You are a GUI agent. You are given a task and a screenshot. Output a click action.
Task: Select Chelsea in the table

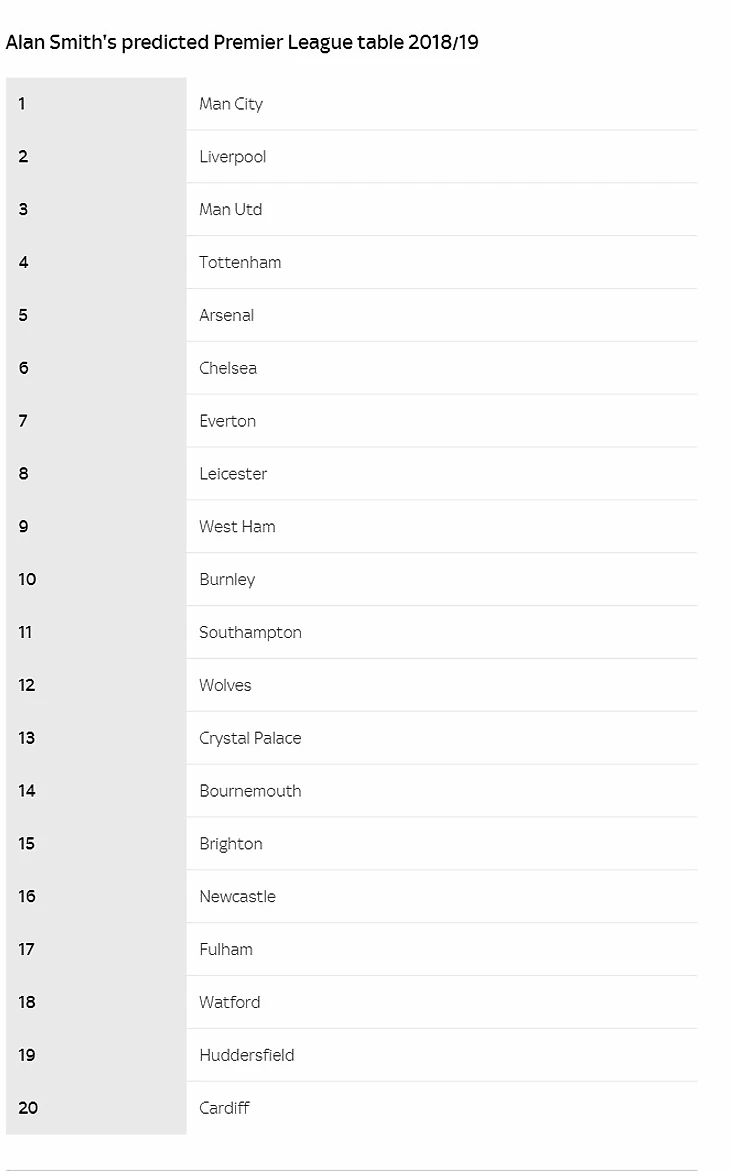pyautogui.click(x=228, y=368)
